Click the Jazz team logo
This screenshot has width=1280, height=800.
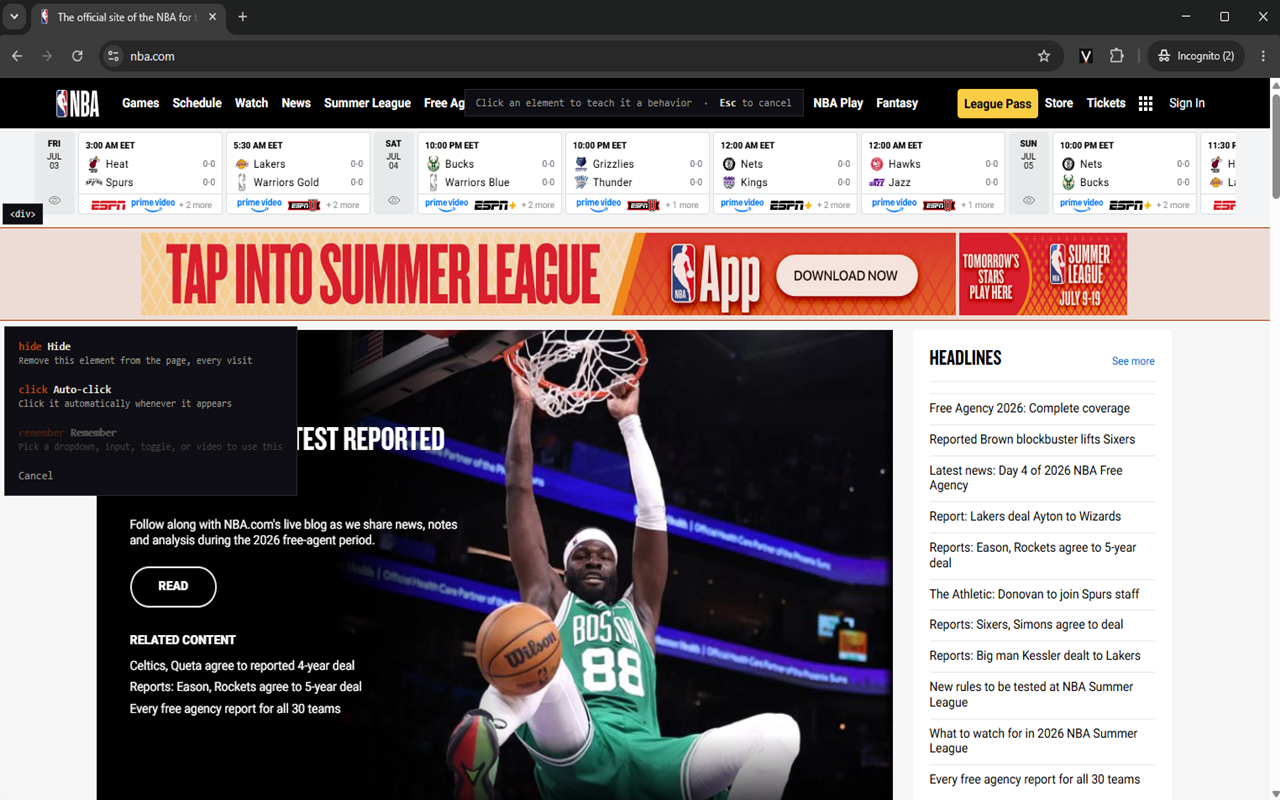click(877, 182)
